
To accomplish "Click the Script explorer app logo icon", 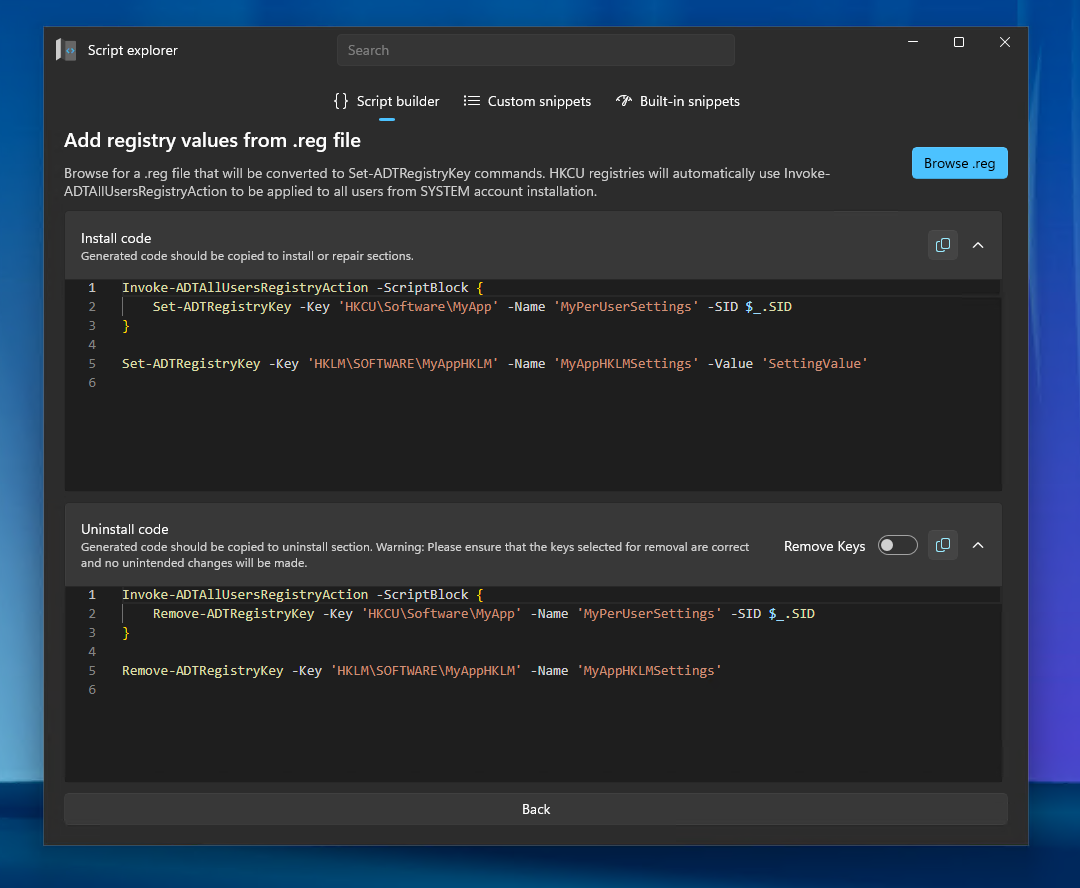I will [x=66, y=50].
